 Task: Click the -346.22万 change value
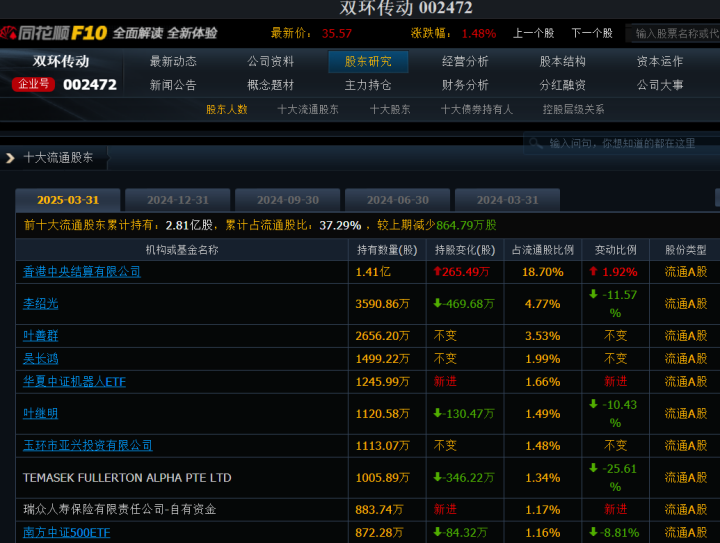coord(464,478)
